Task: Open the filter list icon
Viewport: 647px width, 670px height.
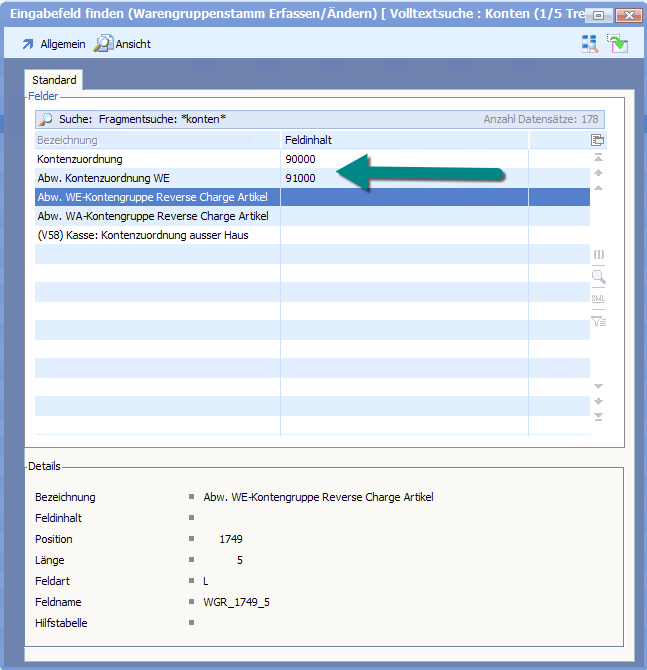Action: tap(598, 321)
